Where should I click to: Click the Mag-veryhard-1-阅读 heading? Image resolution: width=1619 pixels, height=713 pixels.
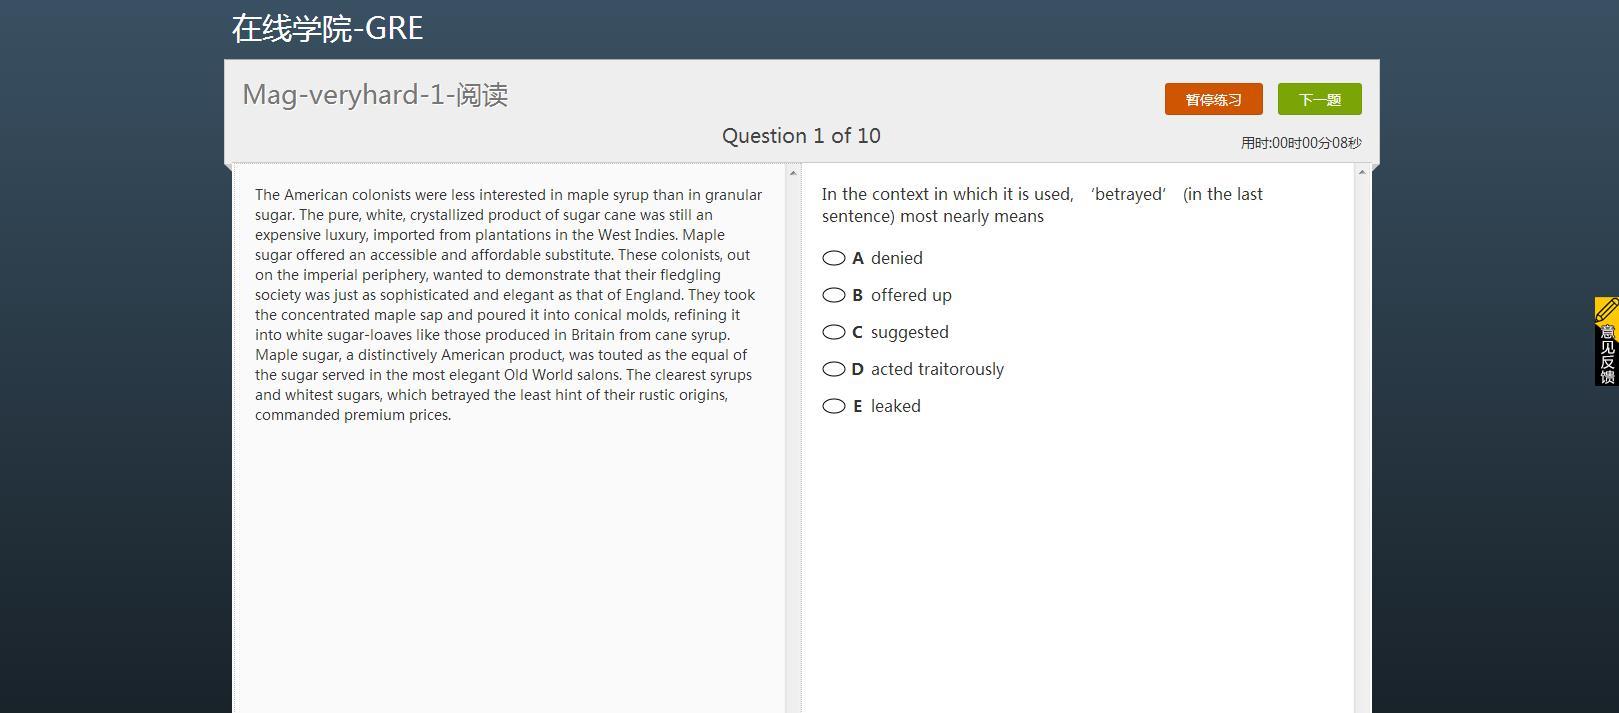pos(375,95)
